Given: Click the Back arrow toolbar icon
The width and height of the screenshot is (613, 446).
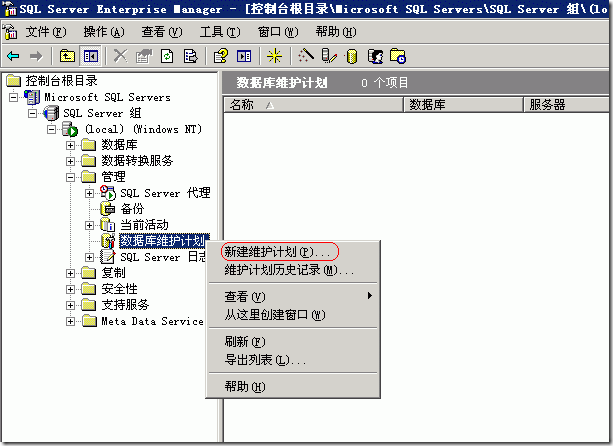Looking at the screenshot, I should click(x=13, y=56).
